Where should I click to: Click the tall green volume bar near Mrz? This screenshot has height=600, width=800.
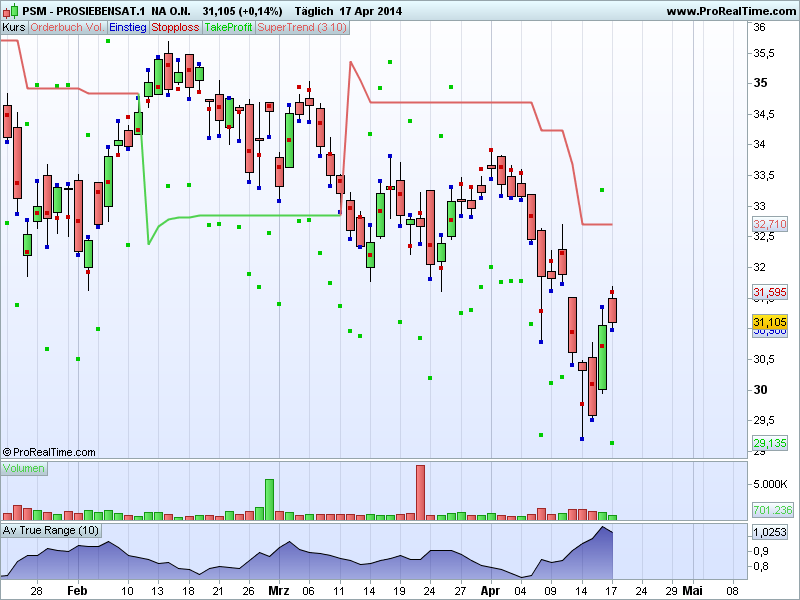[x=269, y=499]
